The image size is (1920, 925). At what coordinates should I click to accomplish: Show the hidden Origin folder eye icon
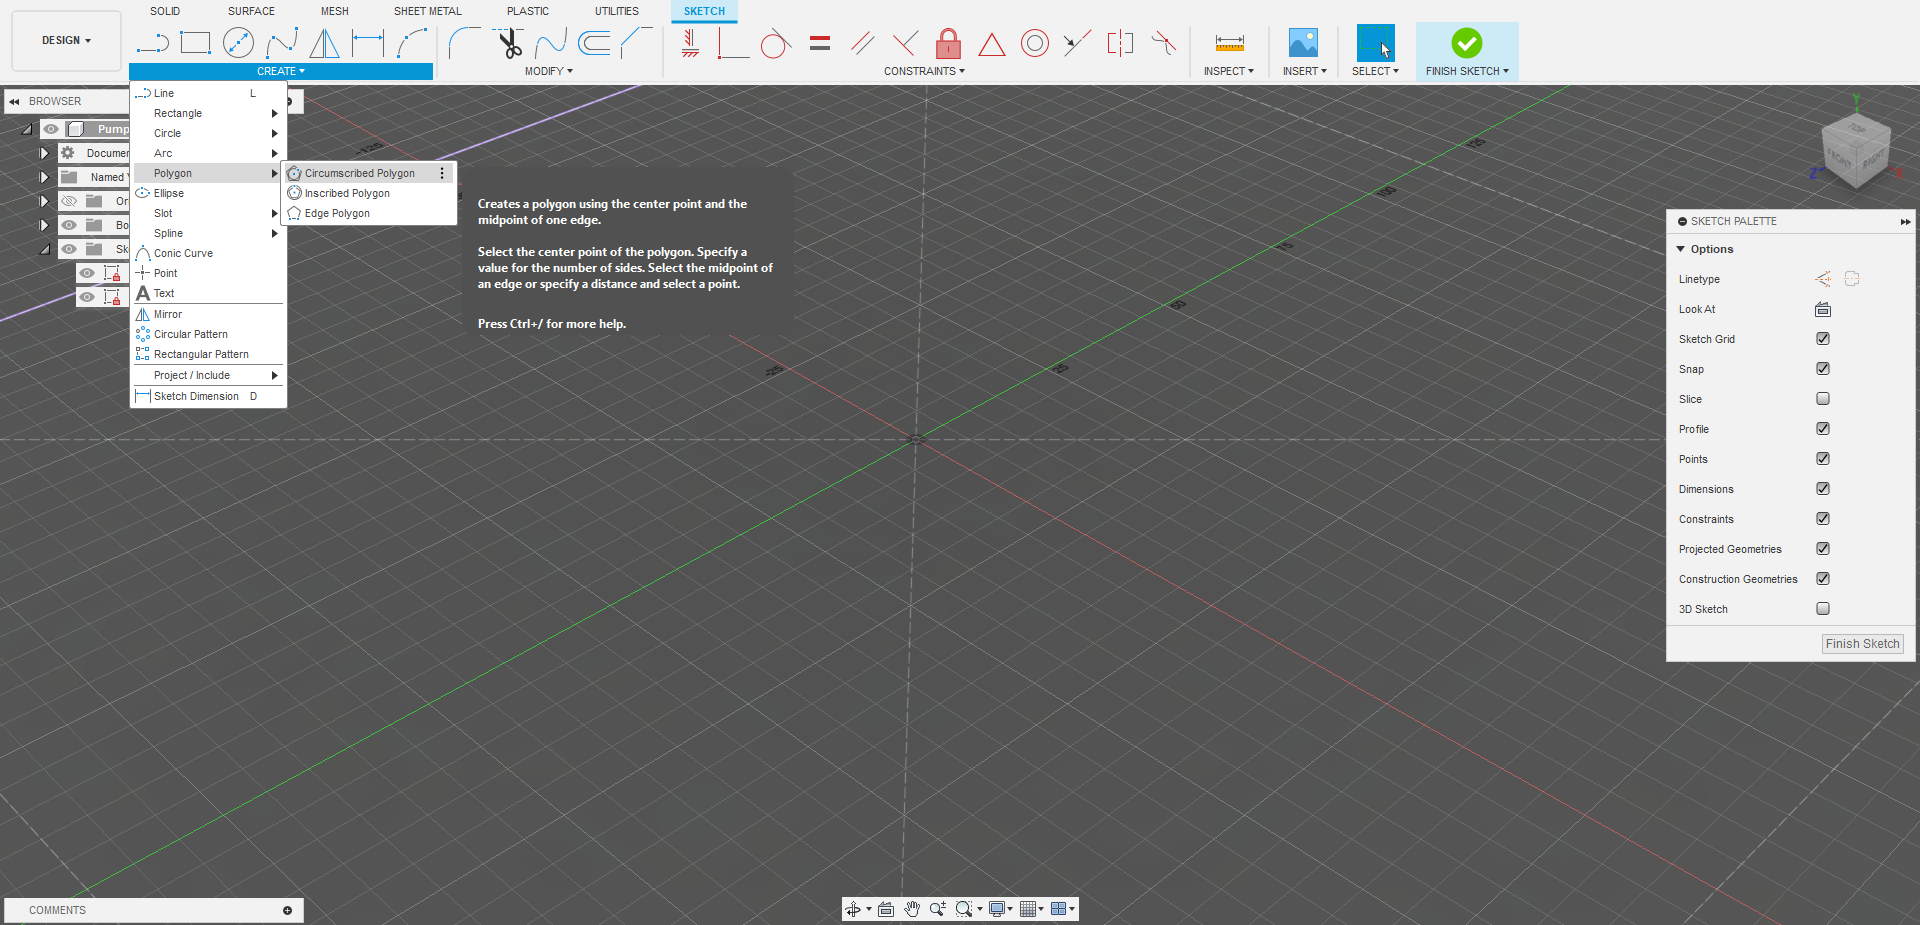tap(69, 201)
